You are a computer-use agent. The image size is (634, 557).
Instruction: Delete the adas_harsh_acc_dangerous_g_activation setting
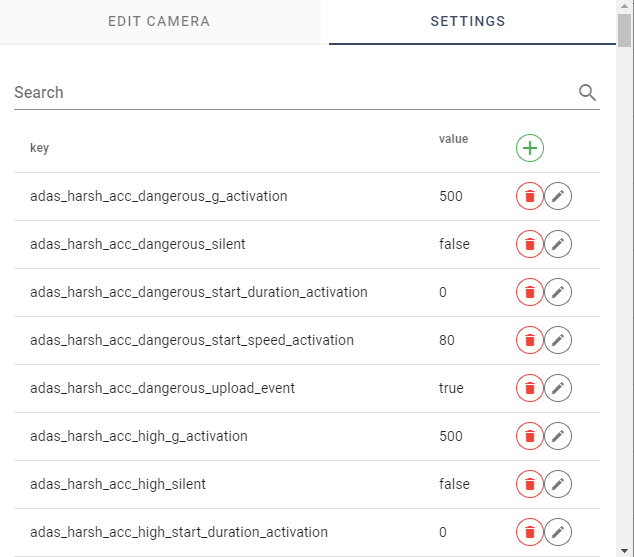coord(529,197)
